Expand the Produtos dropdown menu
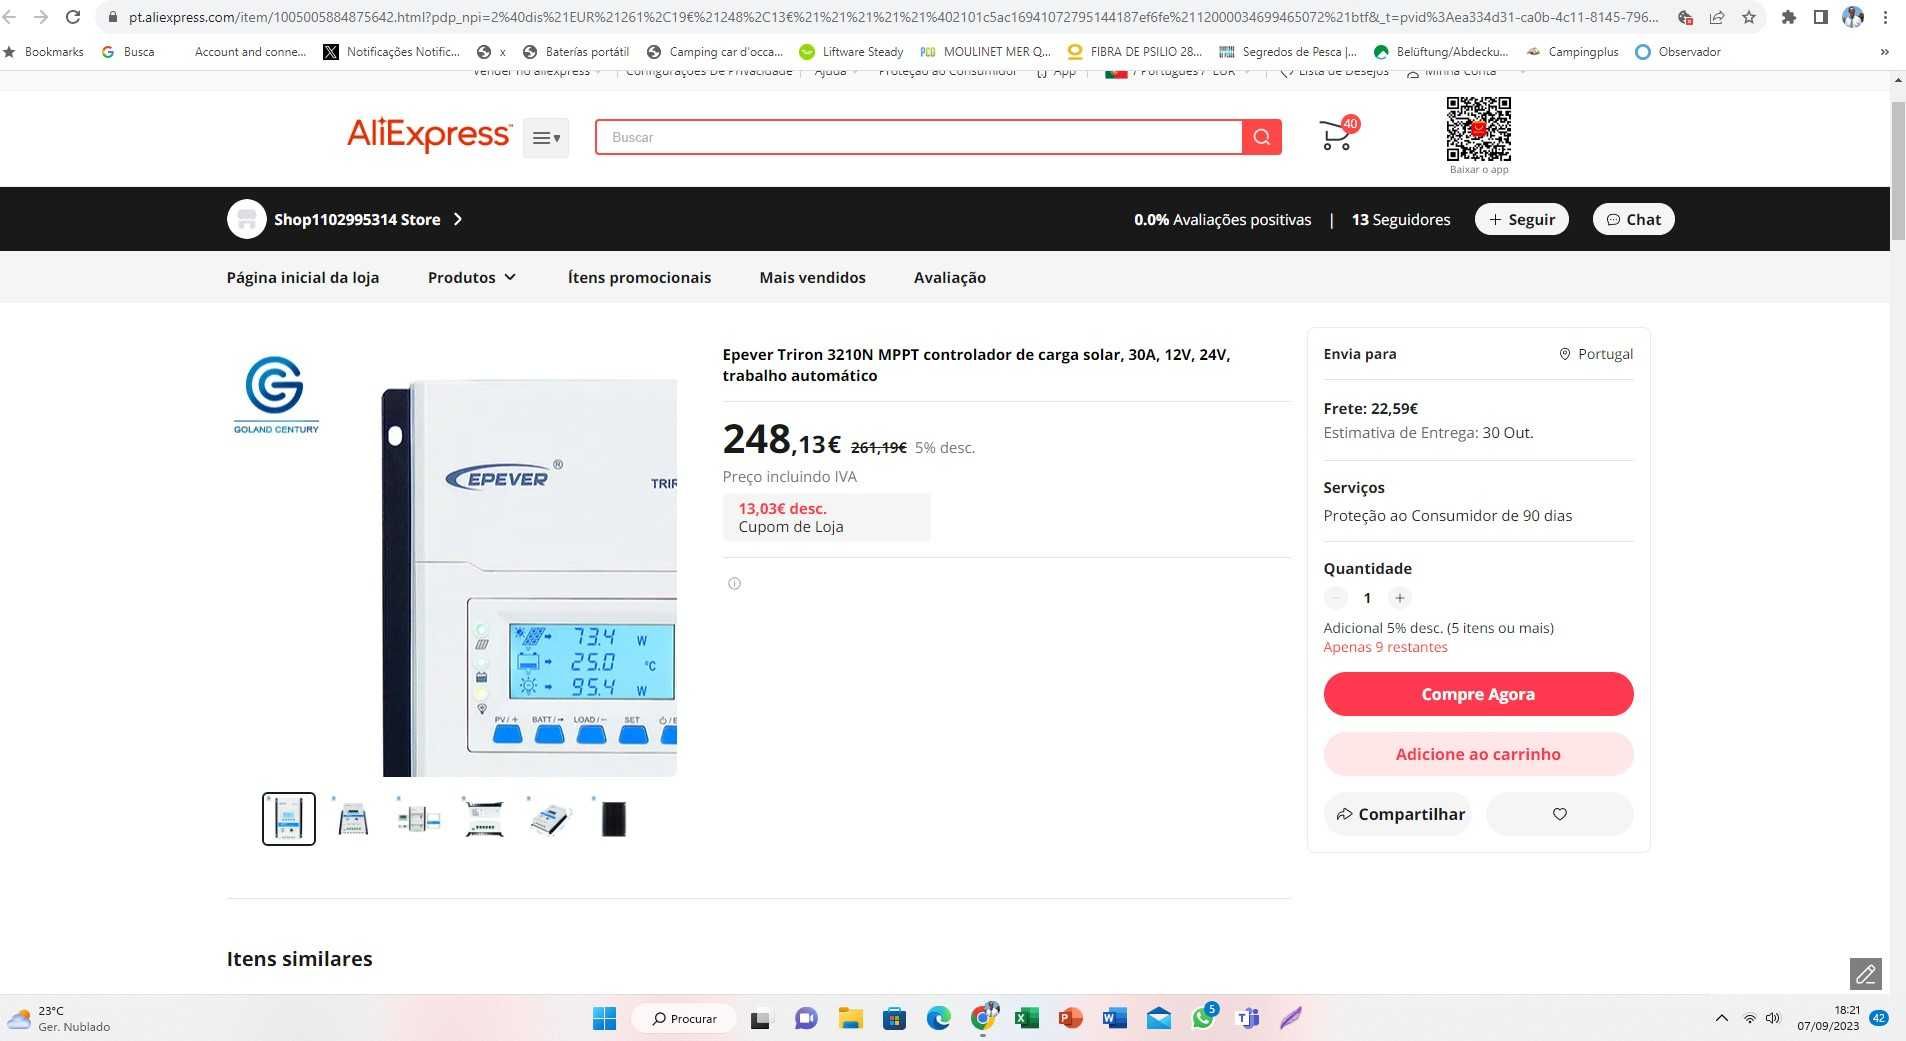 point(472,277)
